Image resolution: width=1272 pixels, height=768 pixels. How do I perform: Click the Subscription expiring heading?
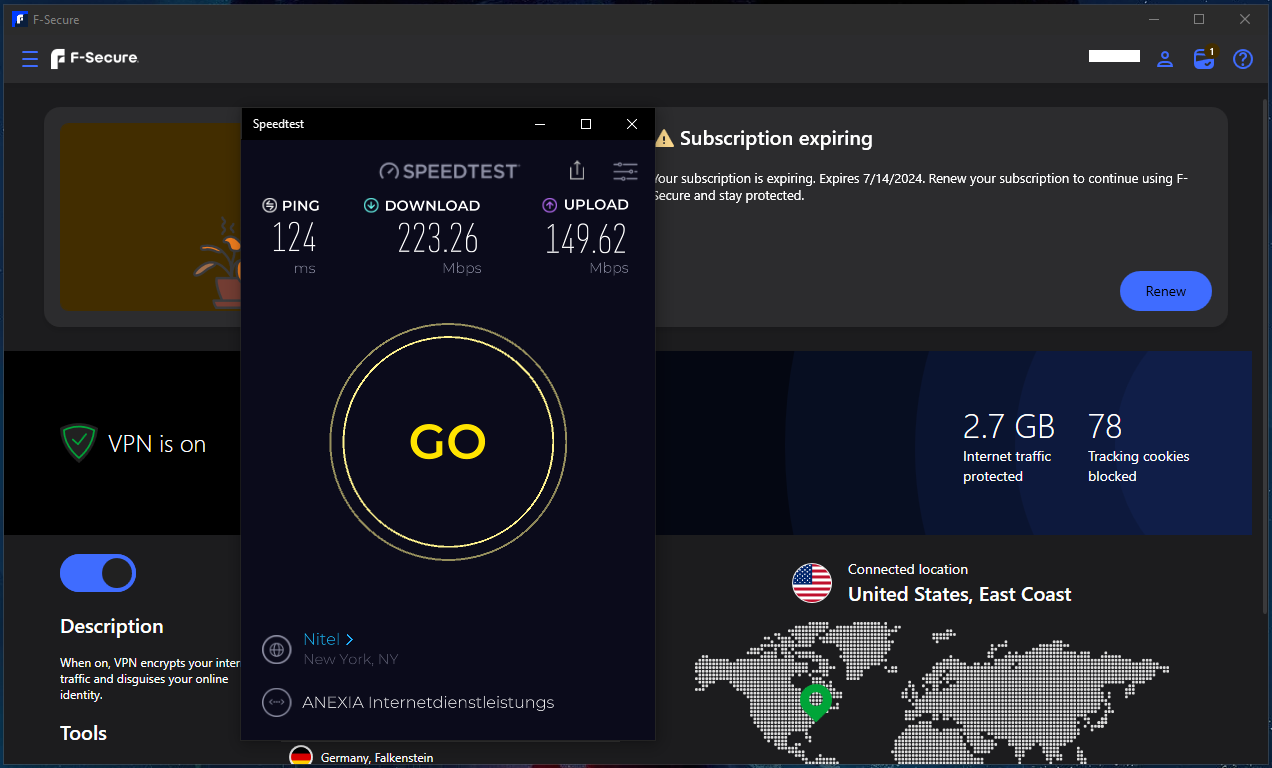coord(776,139)
